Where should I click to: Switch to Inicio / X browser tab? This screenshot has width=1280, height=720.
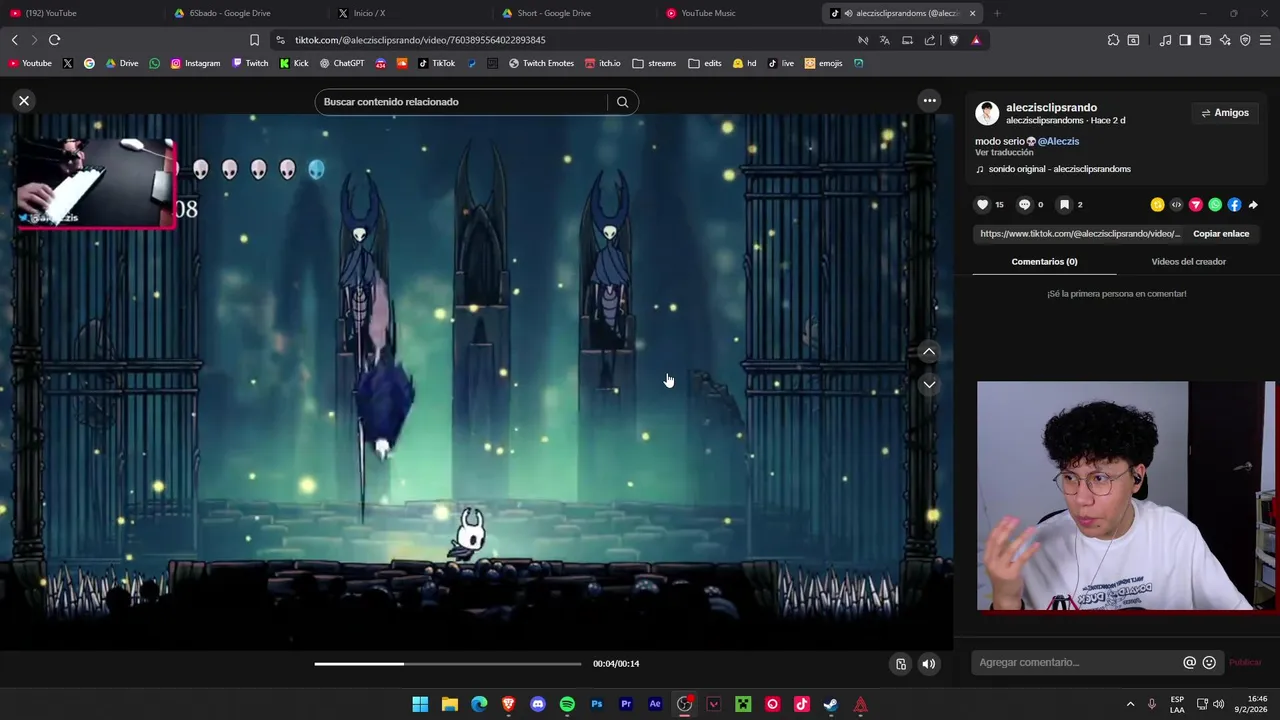[x=409, y=13]
